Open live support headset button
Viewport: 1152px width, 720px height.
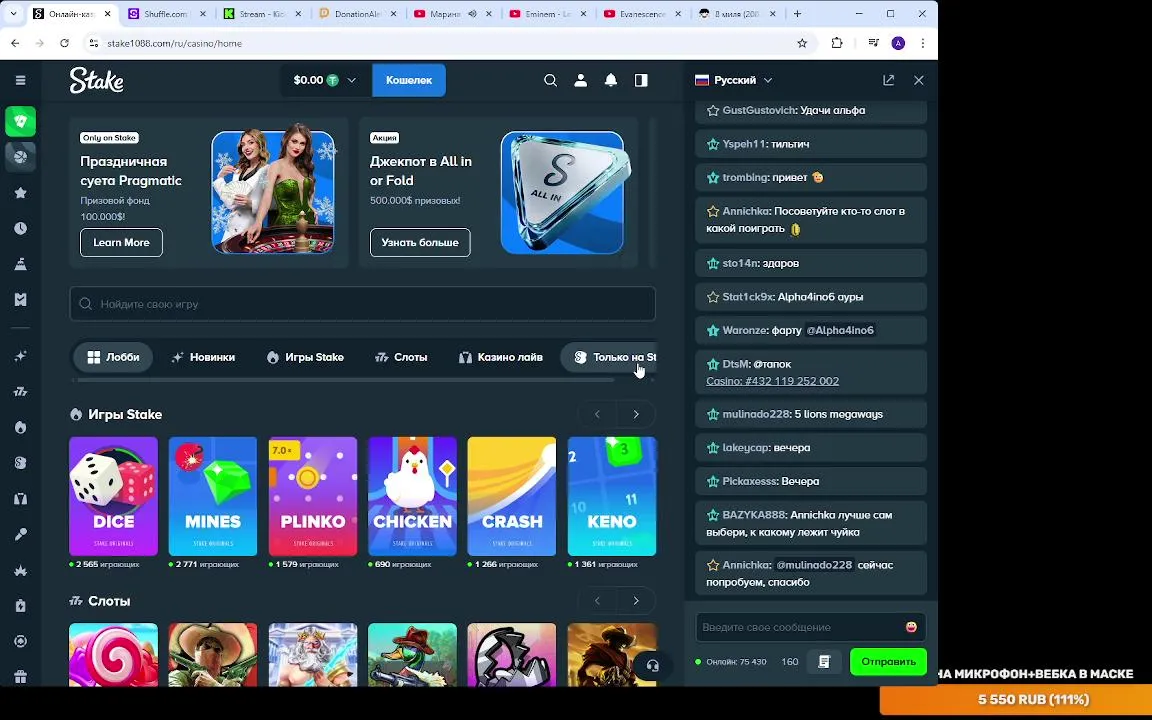(652, 666)
